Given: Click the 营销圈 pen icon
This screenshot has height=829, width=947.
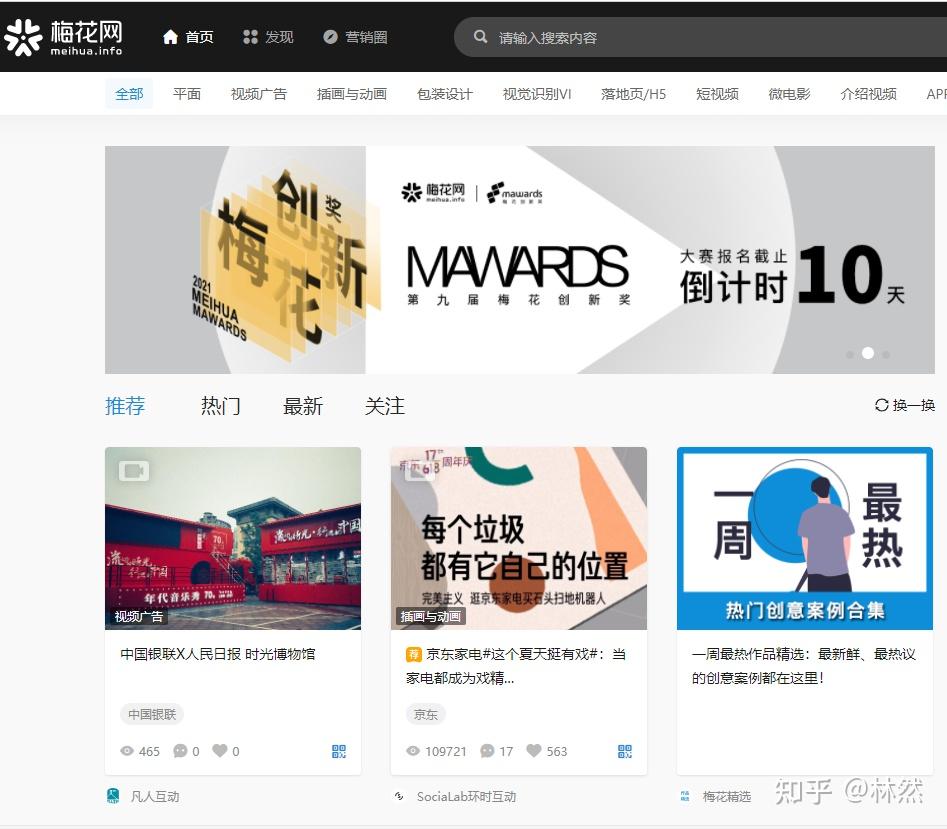Looking at the screenshot, I should pyautogui.click(x=329, y=36).
